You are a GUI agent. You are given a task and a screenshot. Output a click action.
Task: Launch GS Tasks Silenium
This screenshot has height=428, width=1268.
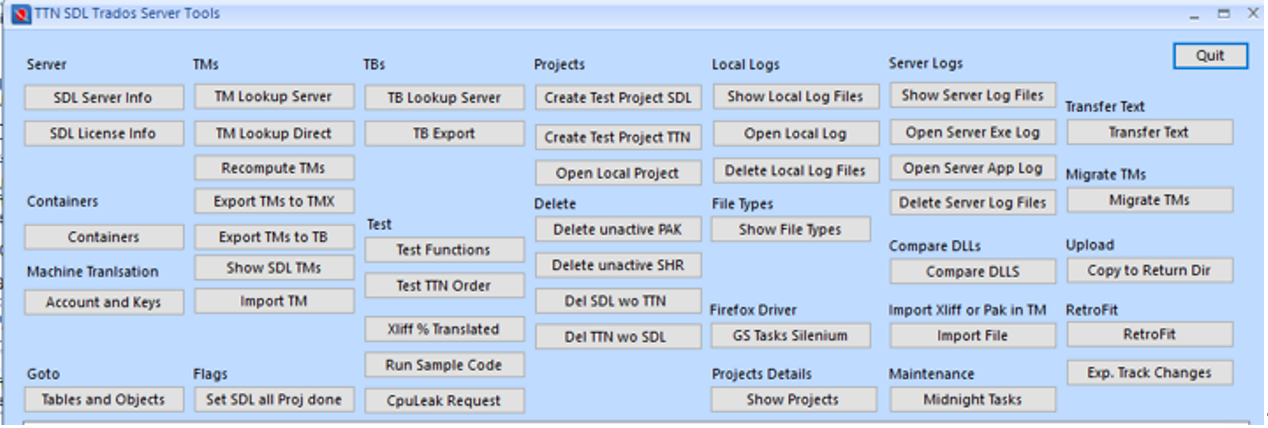[793, 337]
